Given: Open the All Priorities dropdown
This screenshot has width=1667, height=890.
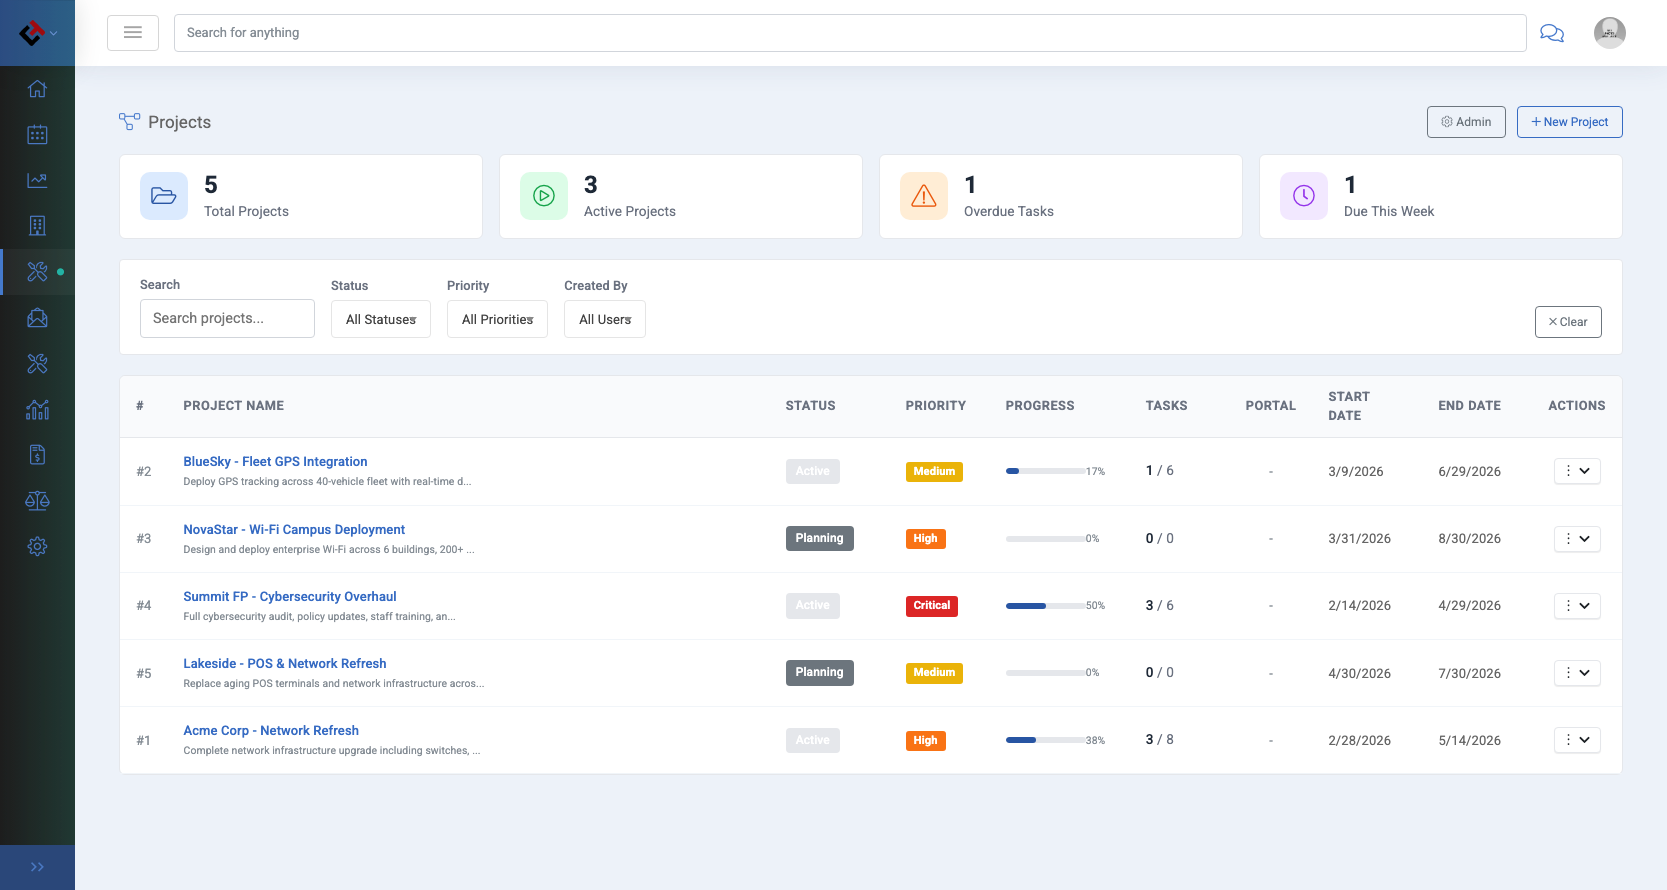Looking at the screenshot, I should [x=497, y=319].
